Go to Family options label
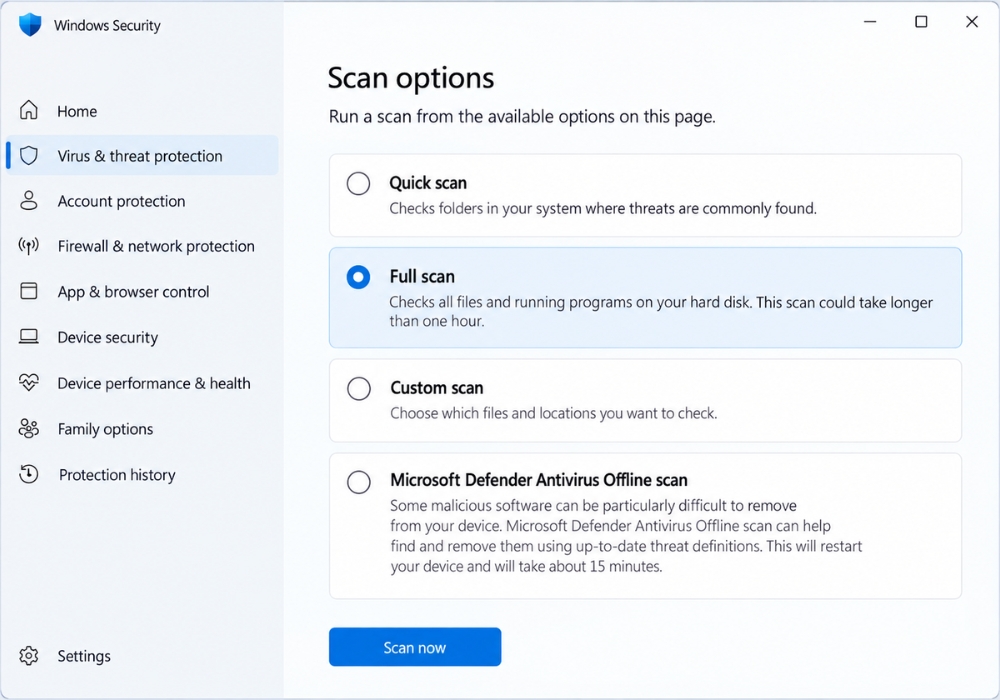The height and width of the screenshot is (700, 1000). tap(105, 429)
